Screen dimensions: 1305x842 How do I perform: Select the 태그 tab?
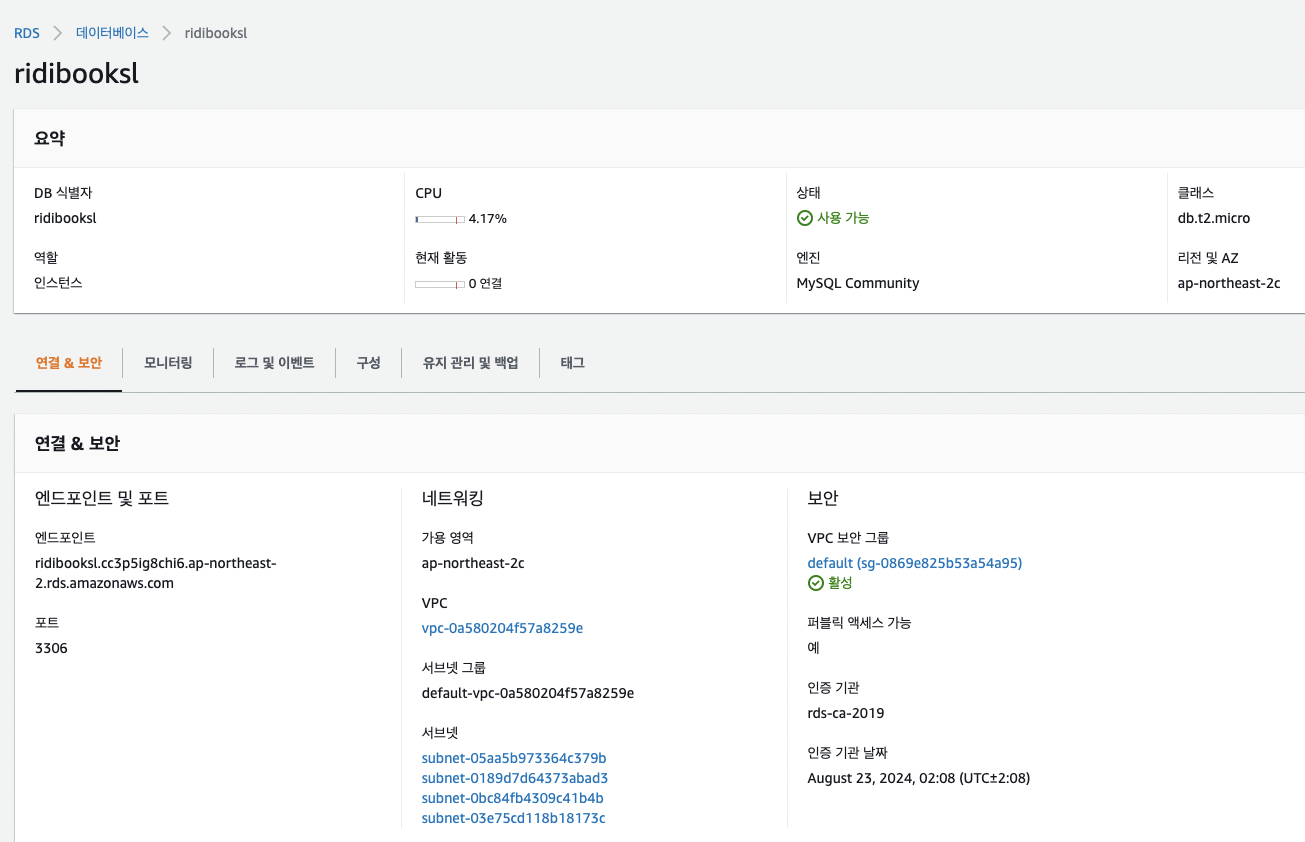(x=572, y=363)
